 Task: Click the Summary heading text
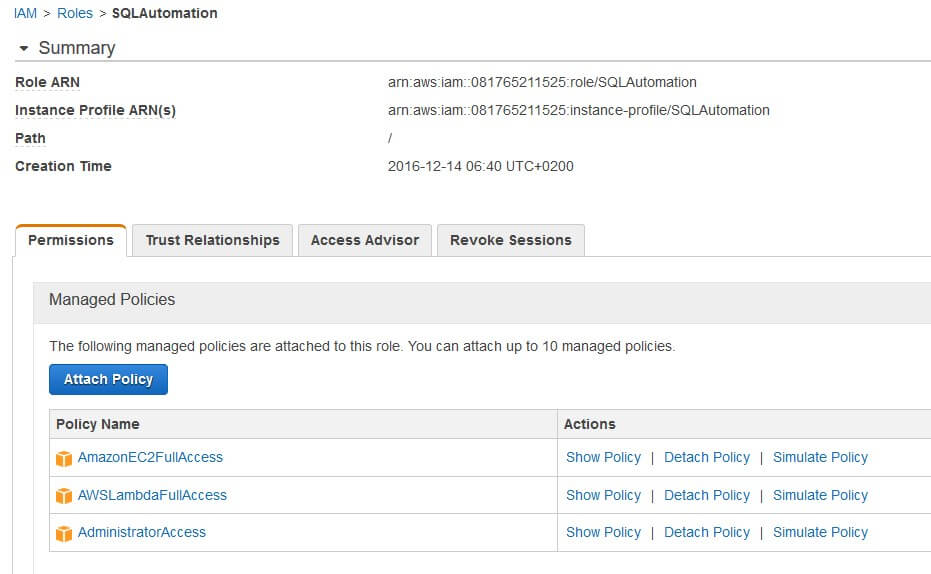[x=77, y=48]
